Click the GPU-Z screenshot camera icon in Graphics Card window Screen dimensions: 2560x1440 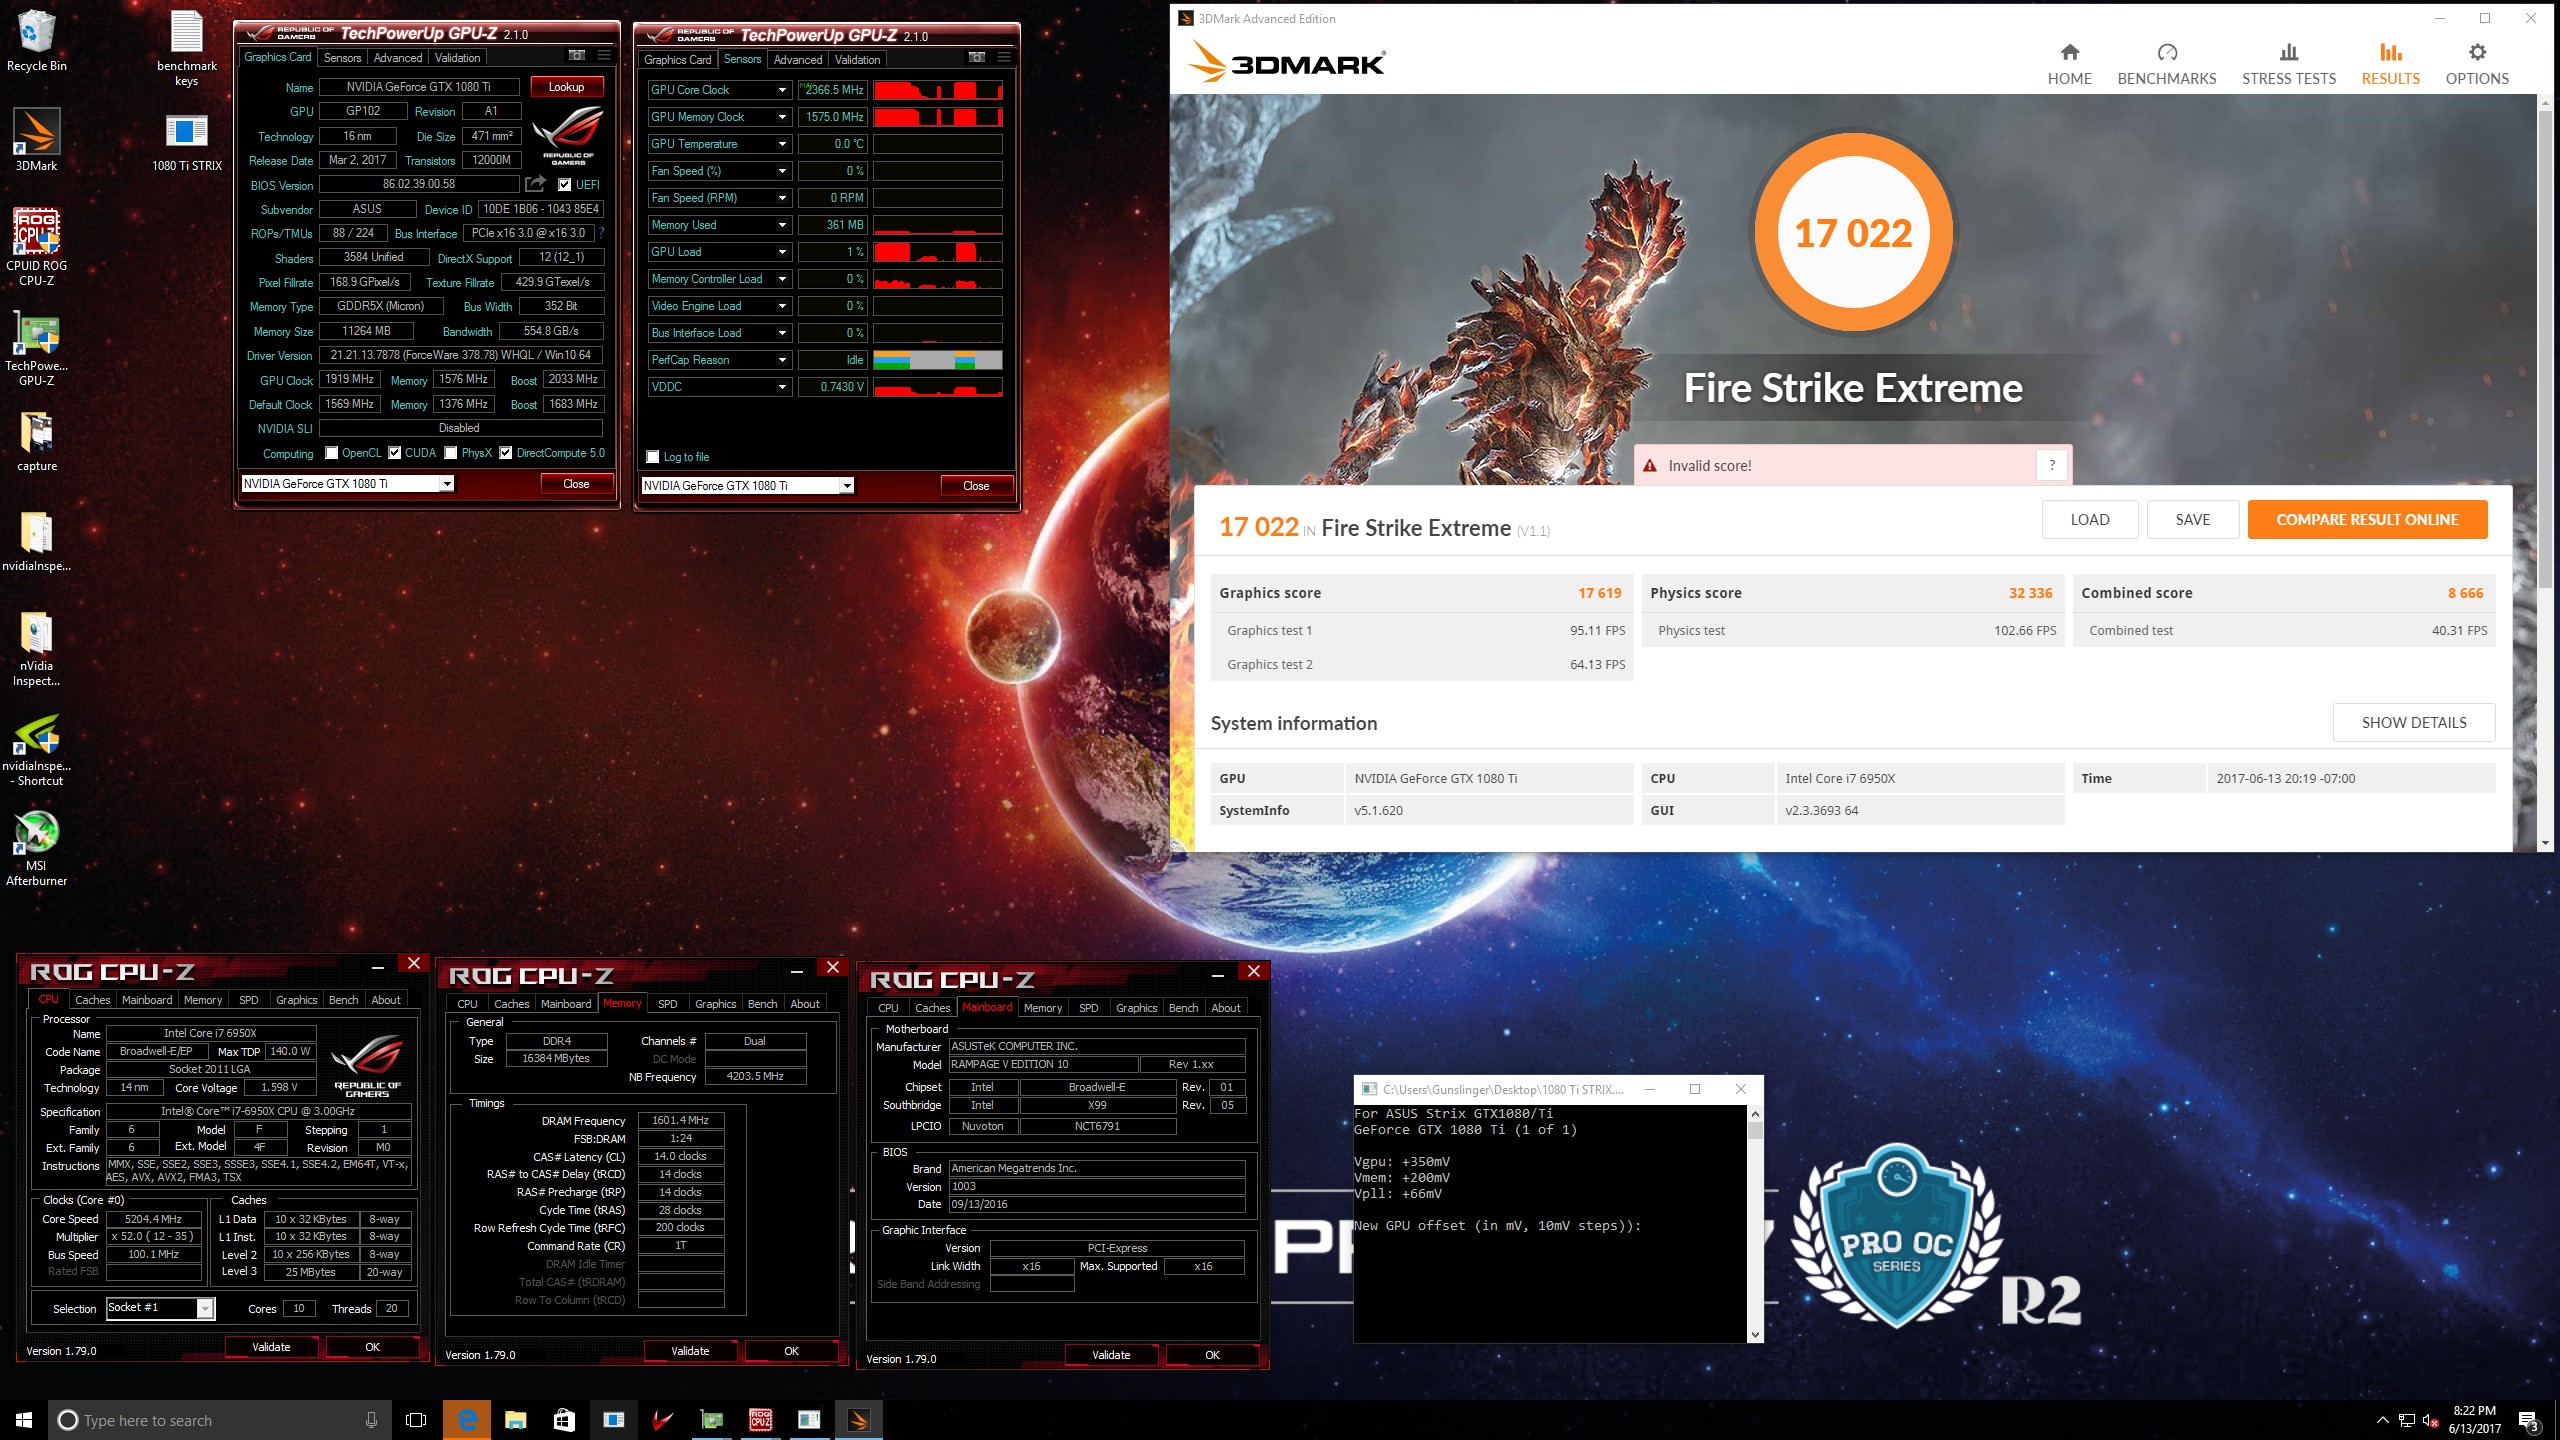(577, 56)
